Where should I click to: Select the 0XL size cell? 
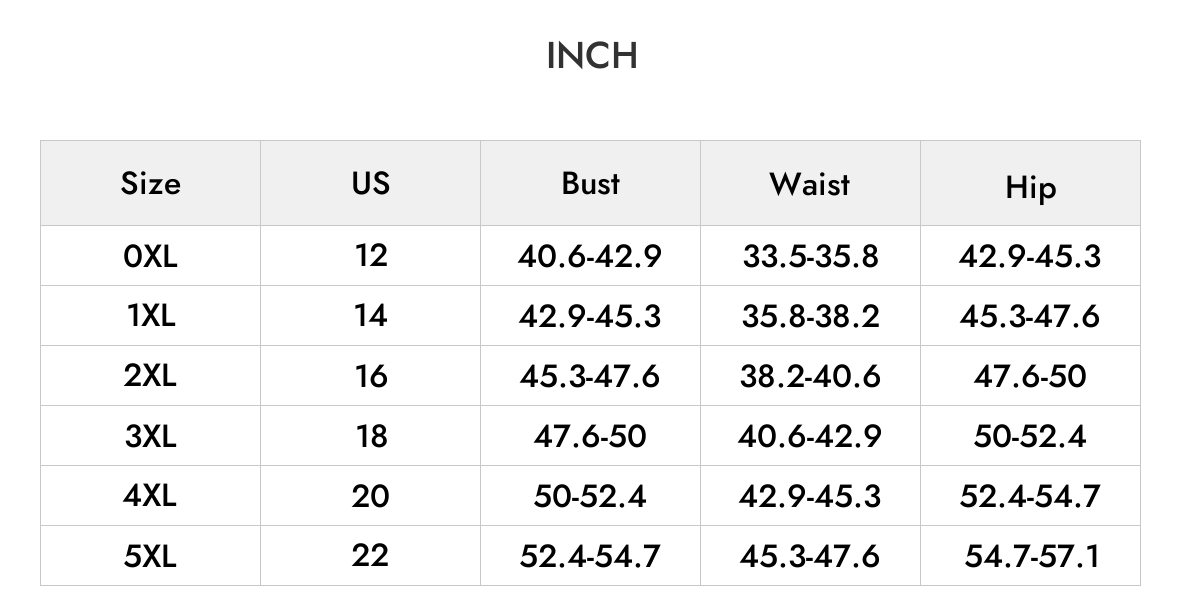(x=151, y=256)
